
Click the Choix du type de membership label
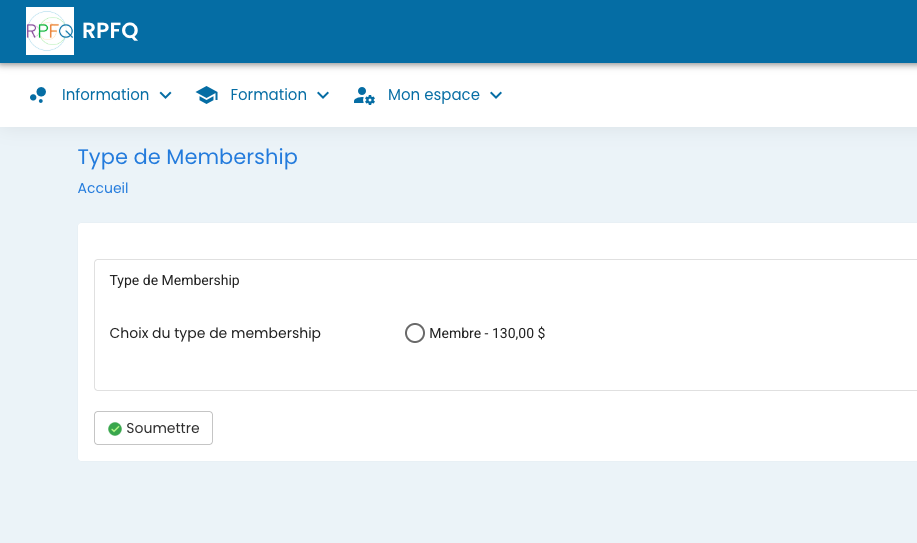point(215,333)
